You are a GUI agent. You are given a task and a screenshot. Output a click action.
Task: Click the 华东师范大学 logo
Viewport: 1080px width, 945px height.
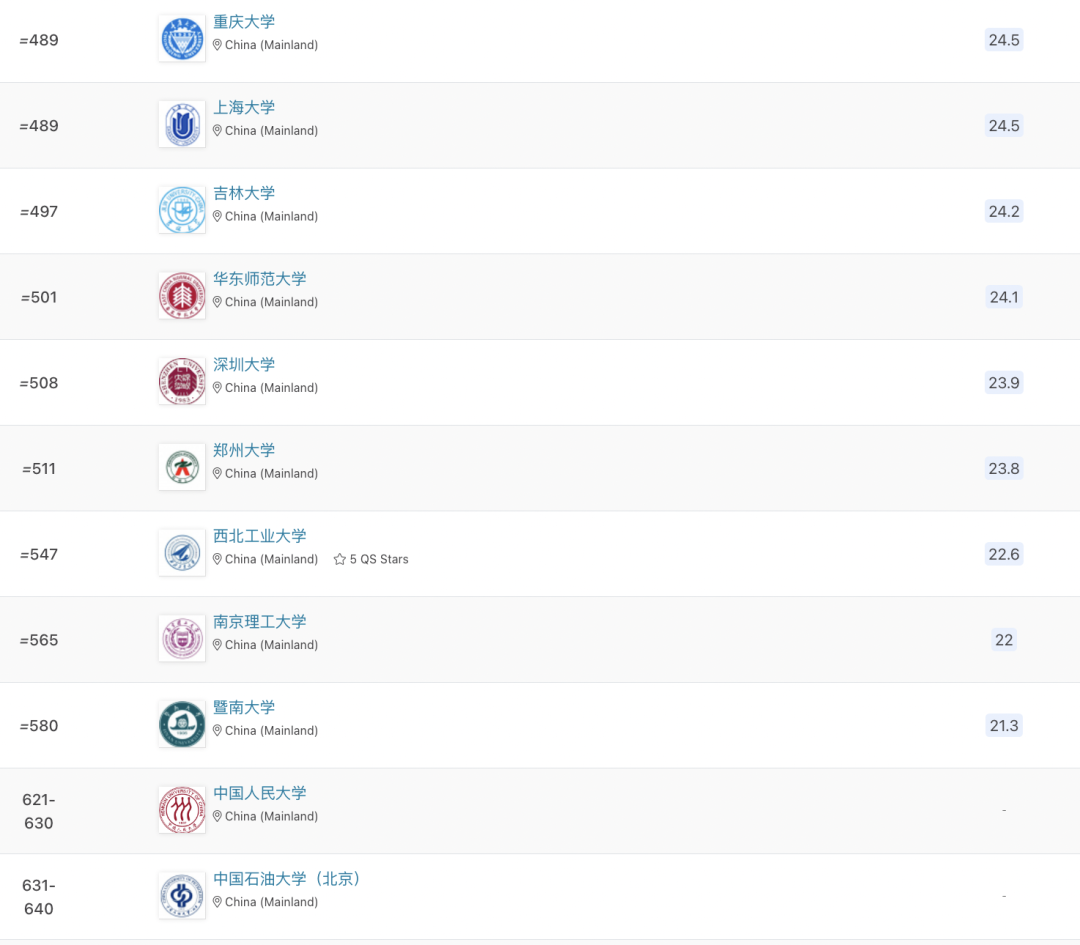(x=182, y=297)
